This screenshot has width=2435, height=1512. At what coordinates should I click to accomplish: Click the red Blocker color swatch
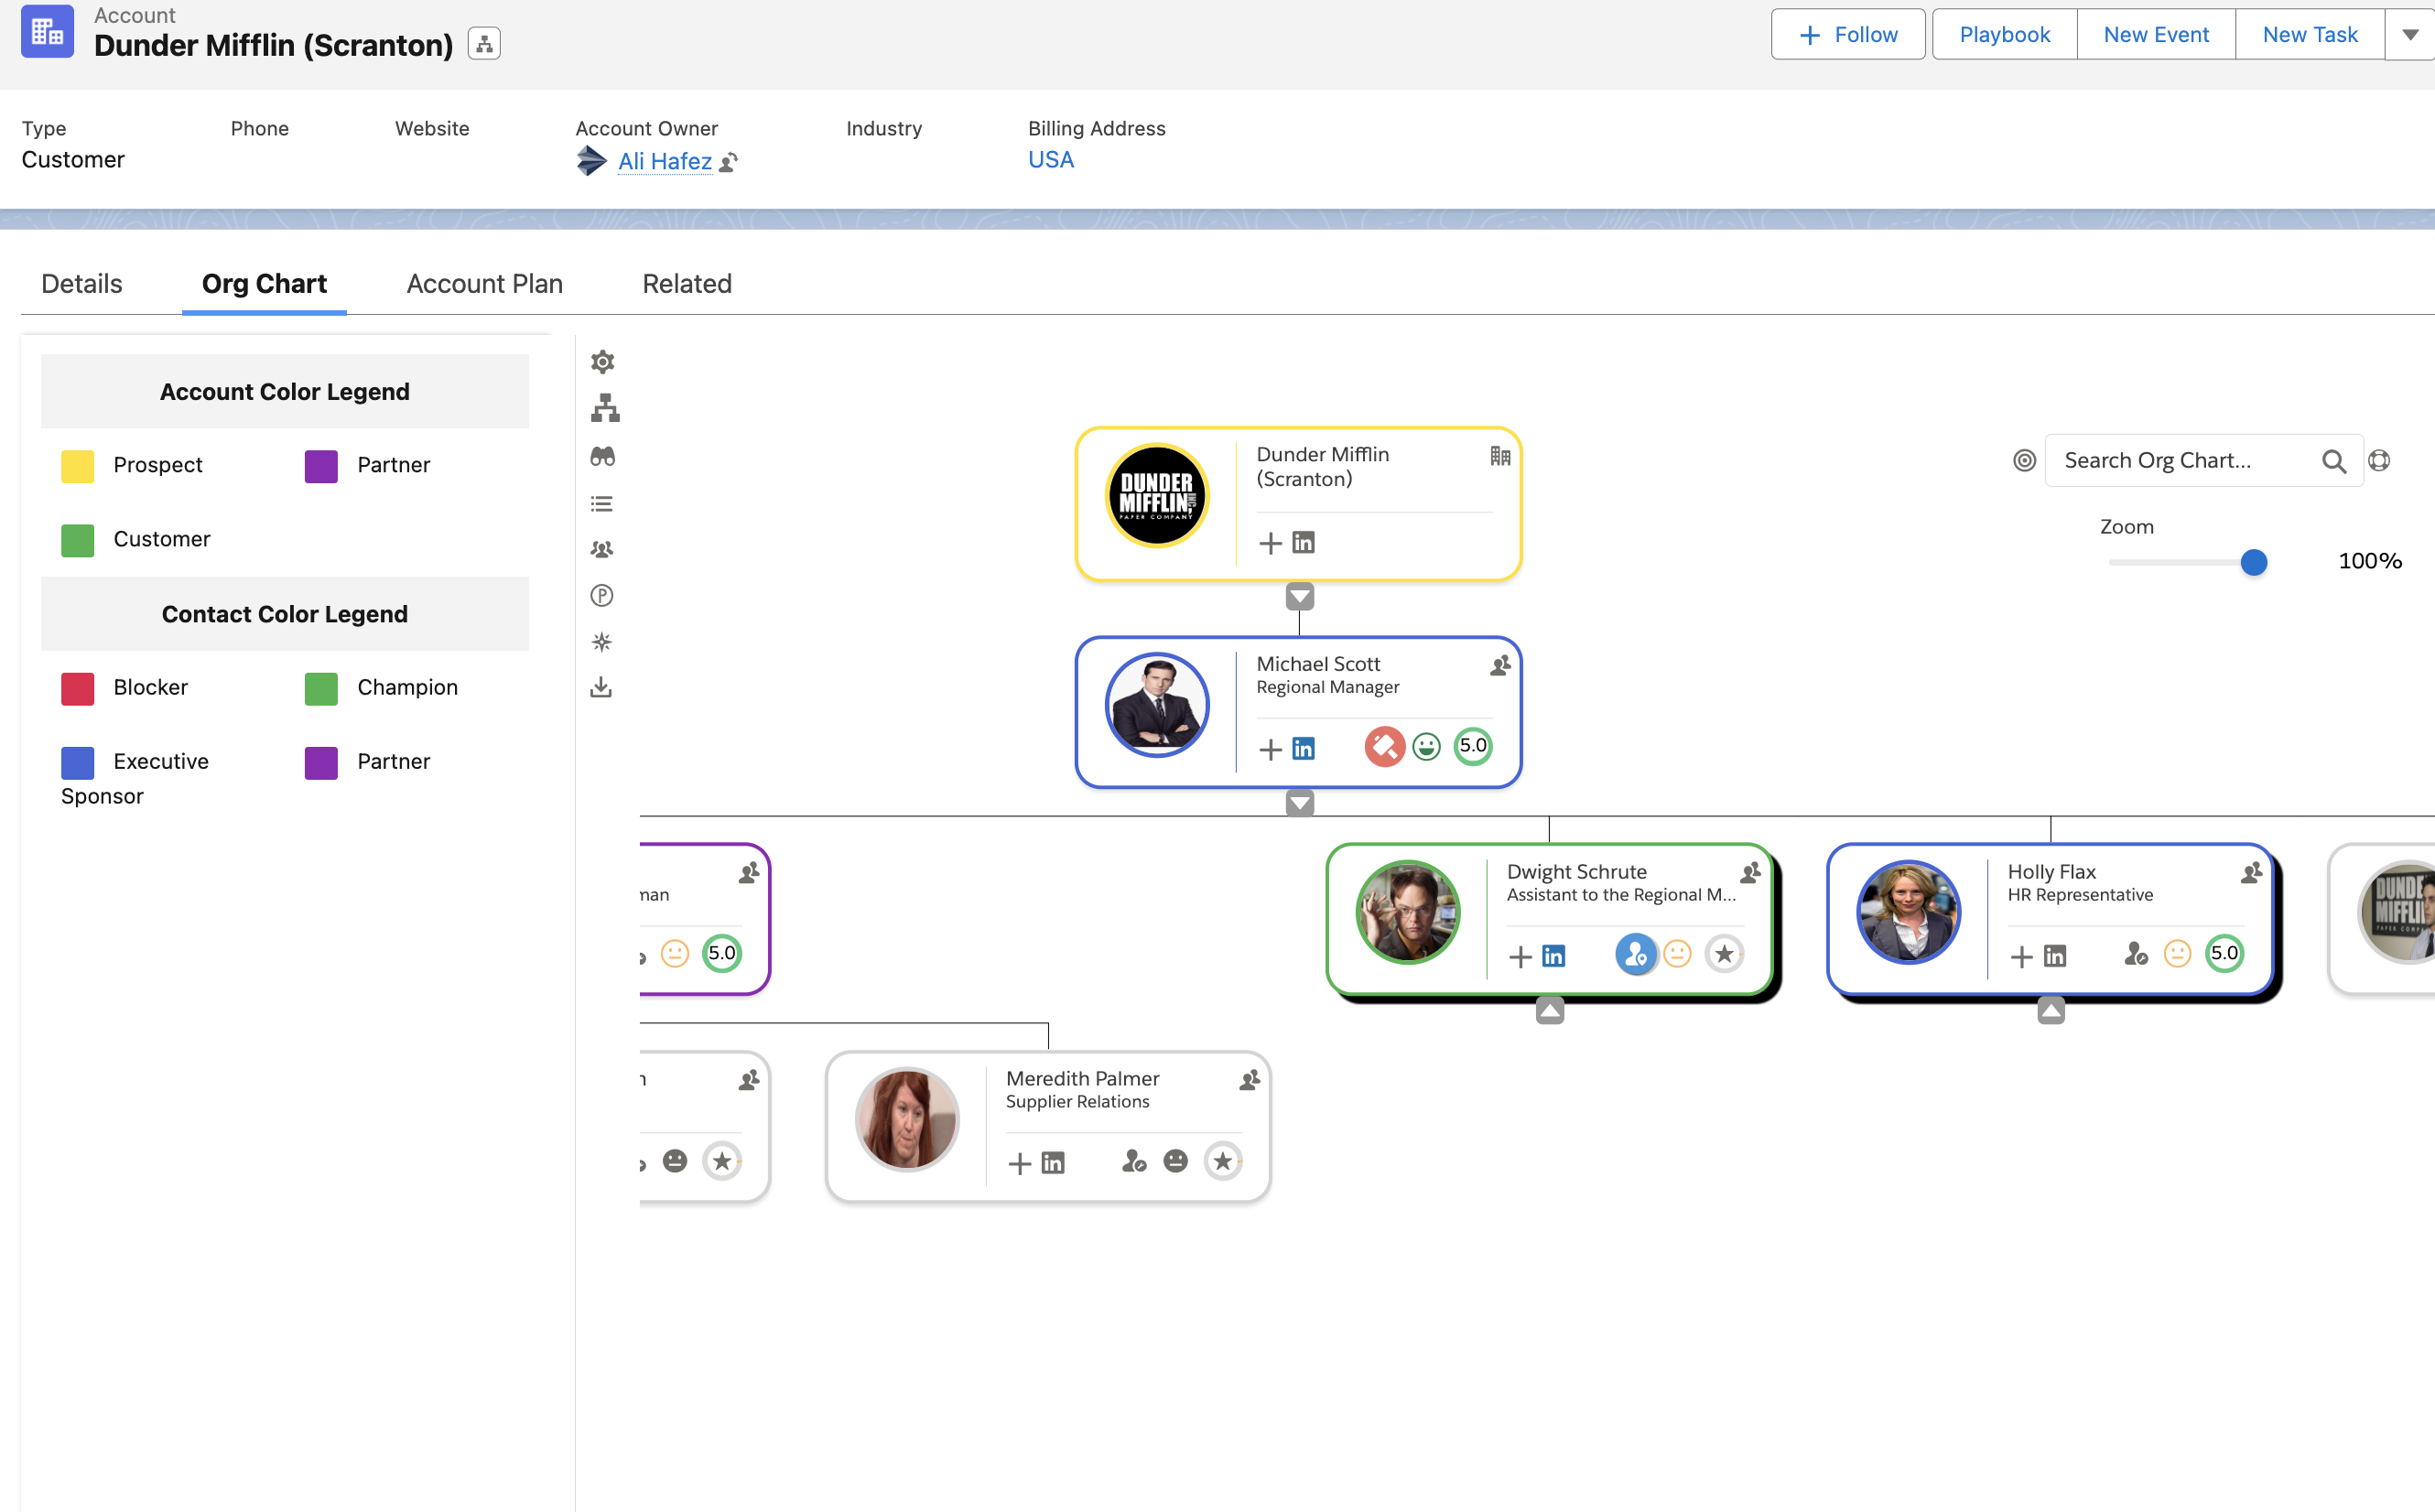pyautogui.click(x=77, y=688)
